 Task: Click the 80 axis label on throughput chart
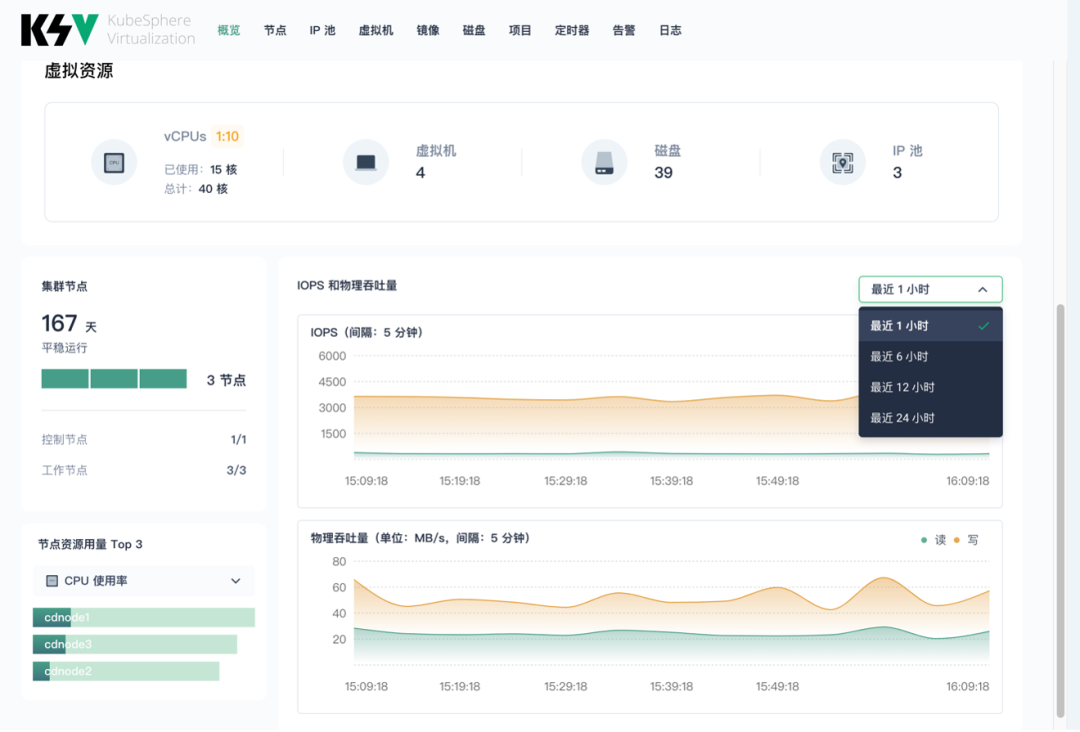click(x=339, y=561)
